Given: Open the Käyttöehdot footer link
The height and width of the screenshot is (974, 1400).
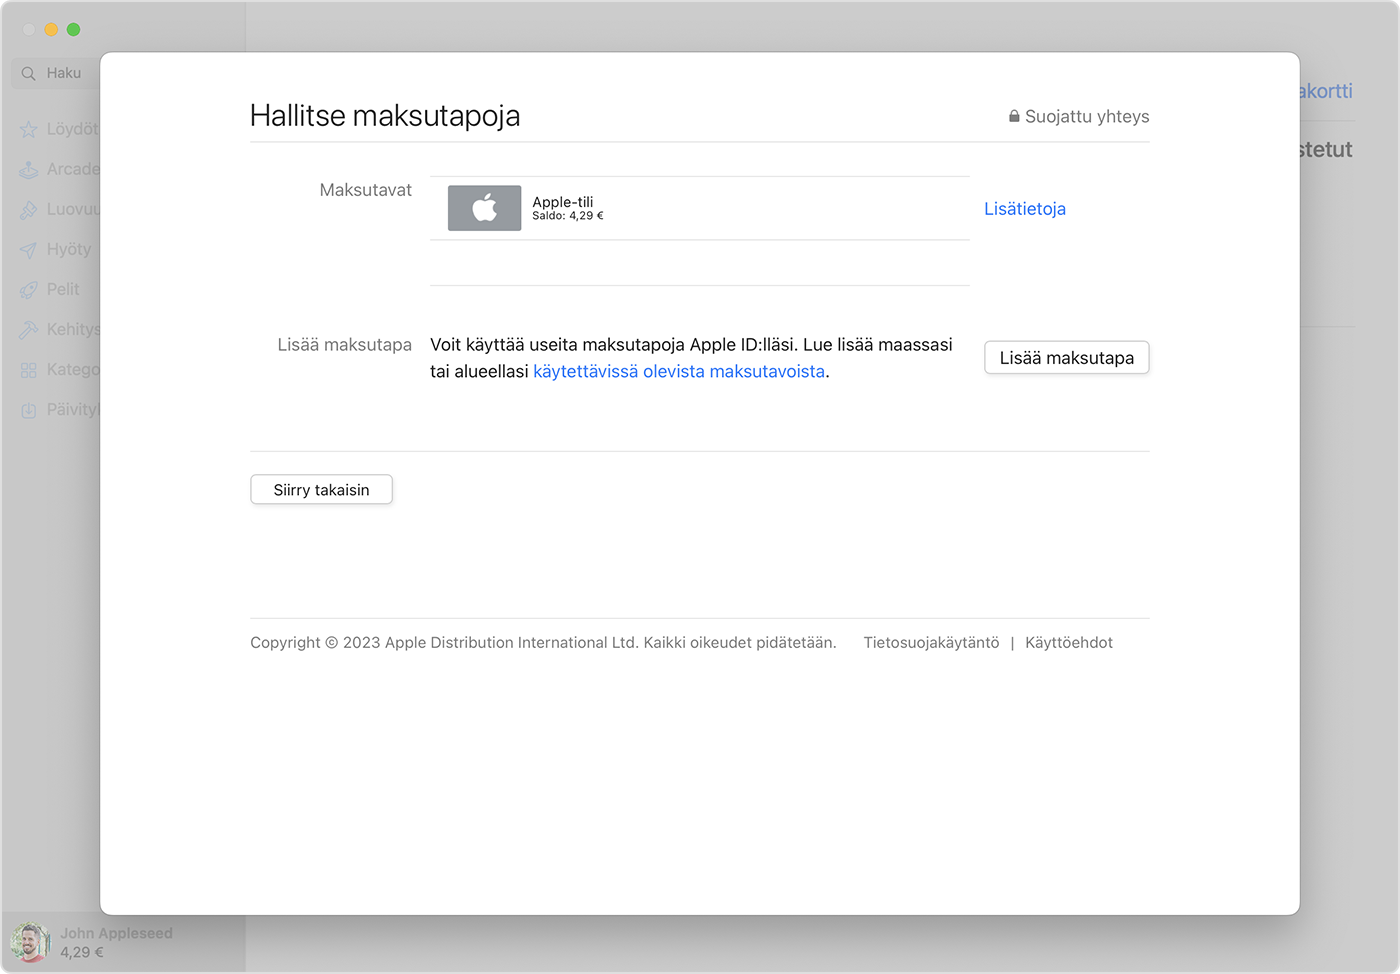Looking at the screenshot, I should pyautogui.click(x=1068, y=643).
